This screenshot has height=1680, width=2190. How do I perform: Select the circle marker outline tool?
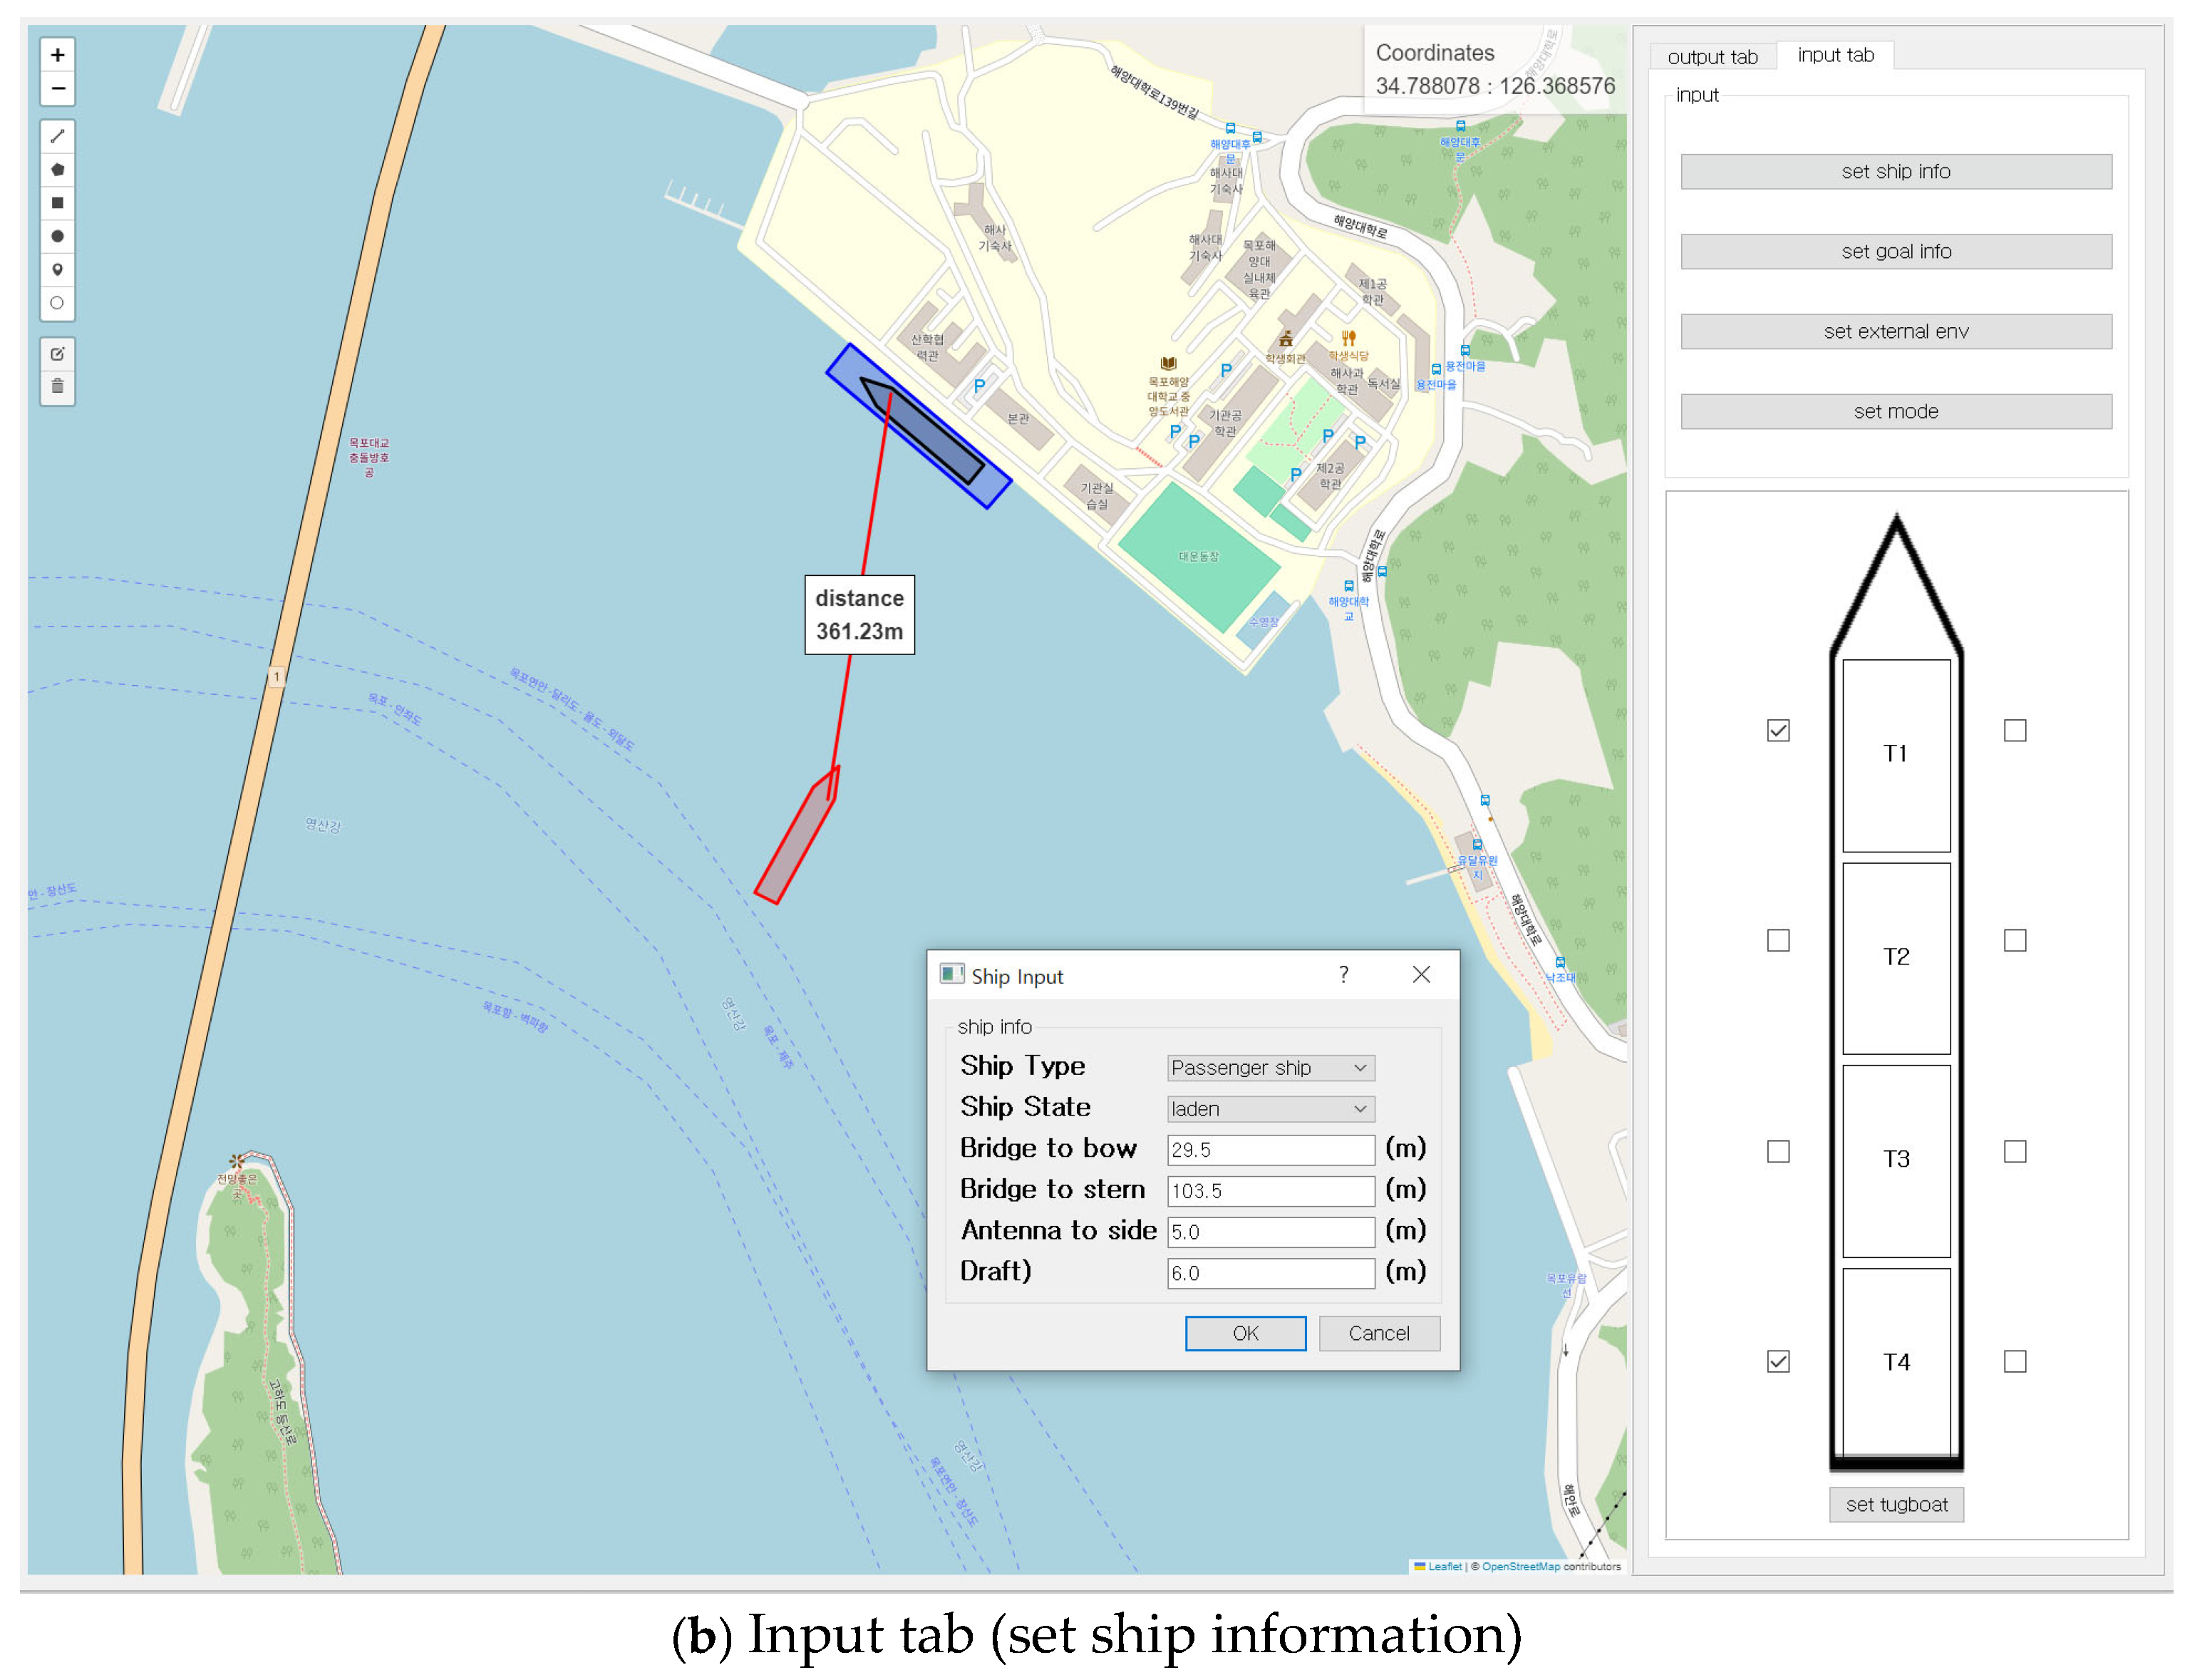pyautogui.click(x=57, y=303)
